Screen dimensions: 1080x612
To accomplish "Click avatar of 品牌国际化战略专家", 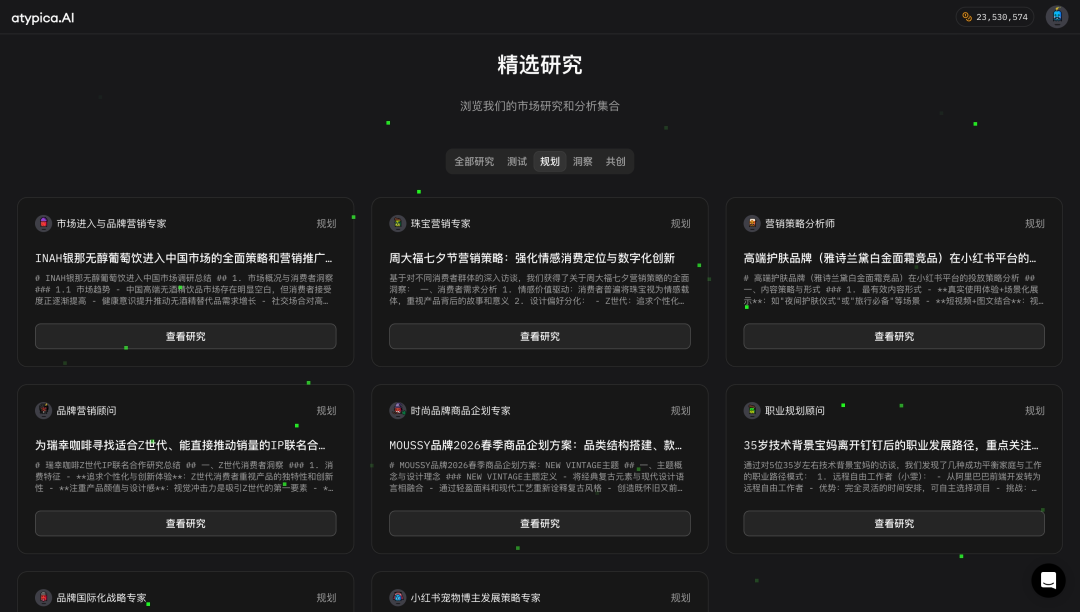I will pyautogui.click(x=43, y=598).
